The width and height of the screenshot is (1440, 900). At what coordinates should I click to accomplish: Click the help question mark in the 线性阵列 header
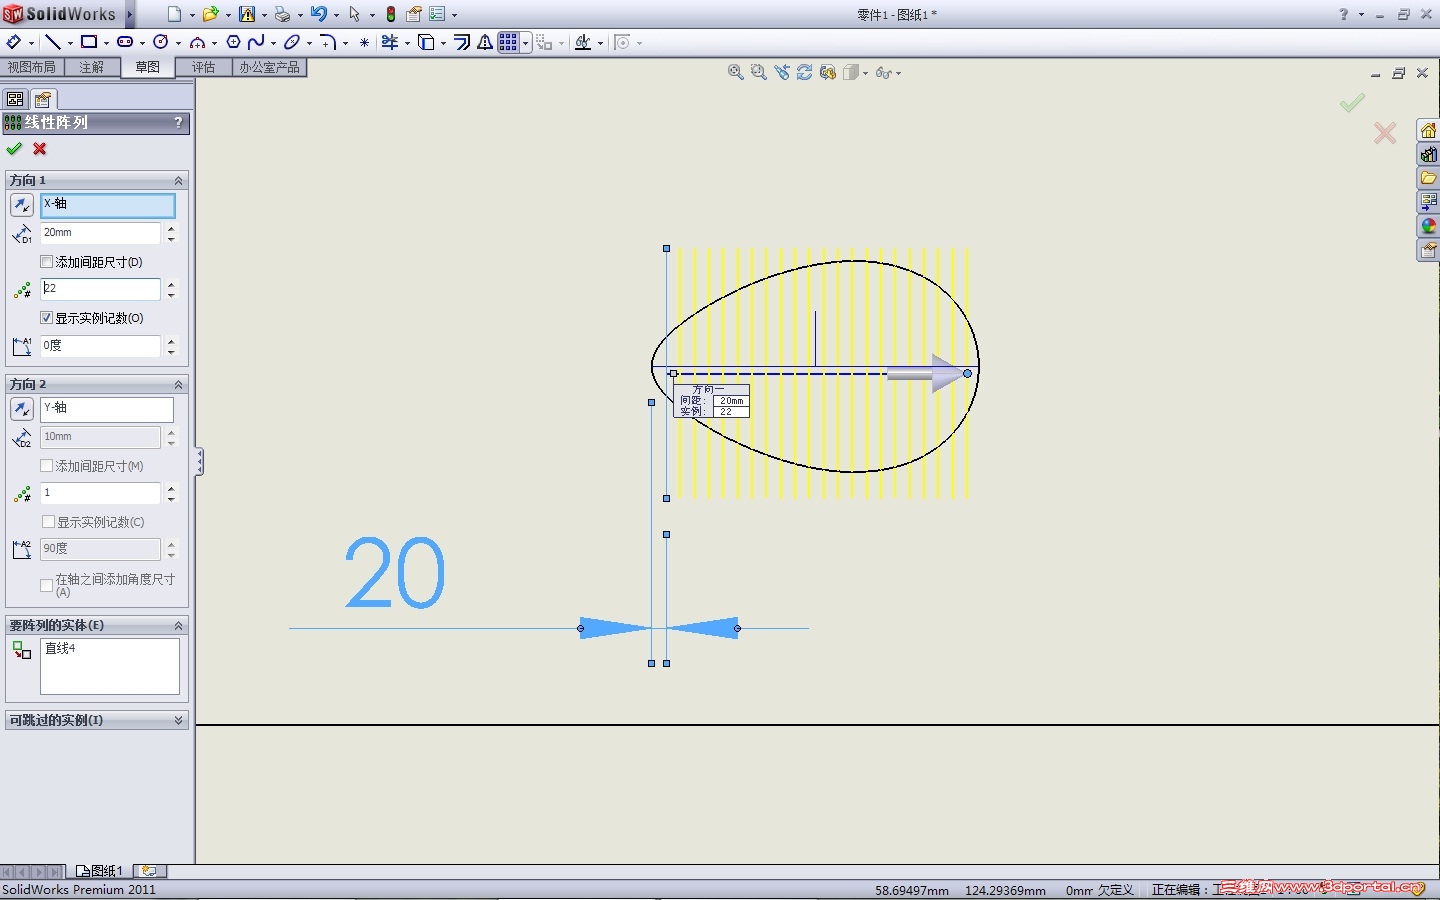pos(179,122)
